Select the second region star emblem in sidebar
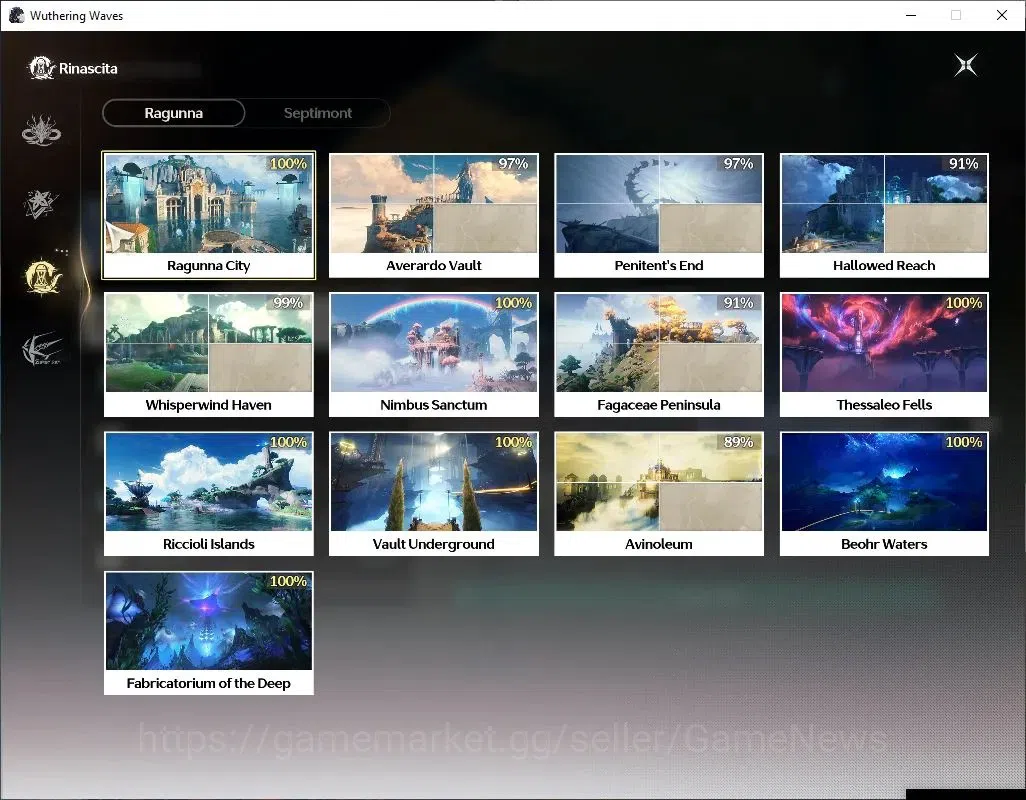The height and width of the screenshot is (800, 1026). click(41, 203)
